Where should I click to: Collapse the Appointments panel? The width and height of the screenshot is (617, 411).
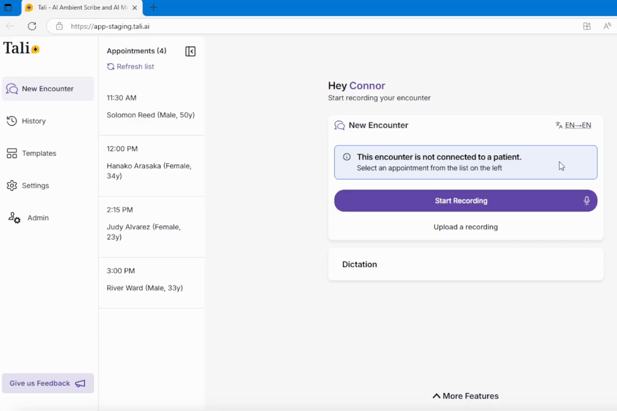[190, 51]
